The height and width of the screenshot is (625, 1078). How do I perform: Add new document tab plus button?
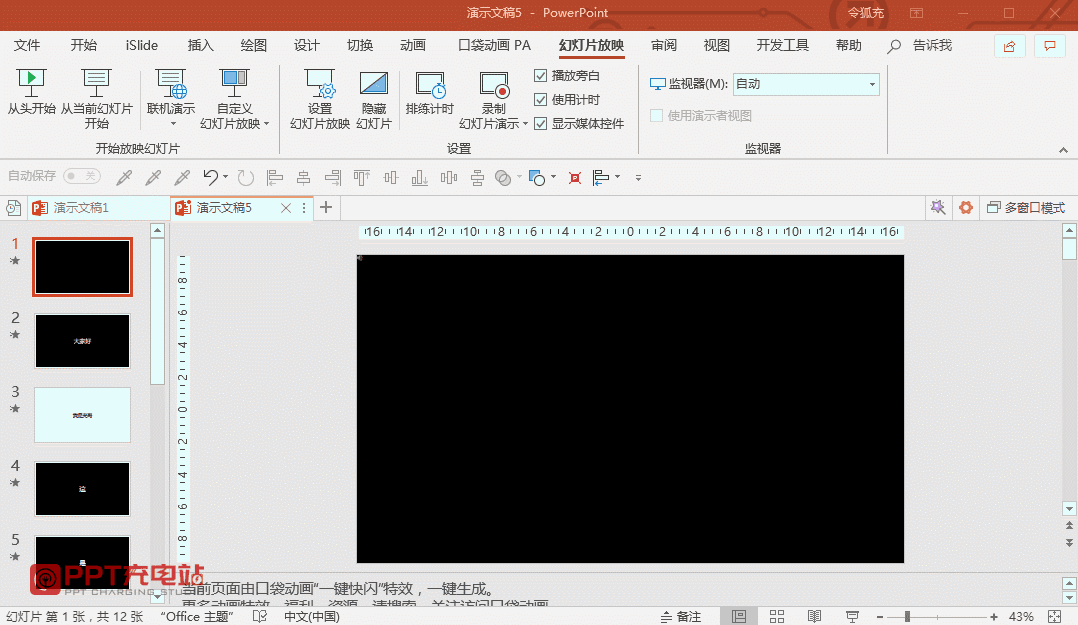[x=326, y=207]
